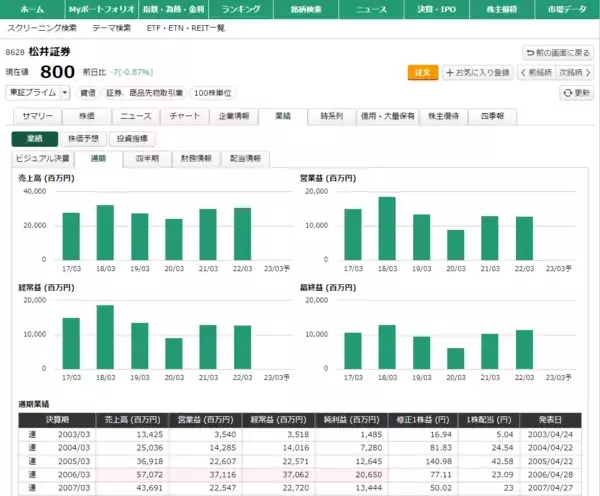Select the 四半期 tab

click(x=147, y=159)
